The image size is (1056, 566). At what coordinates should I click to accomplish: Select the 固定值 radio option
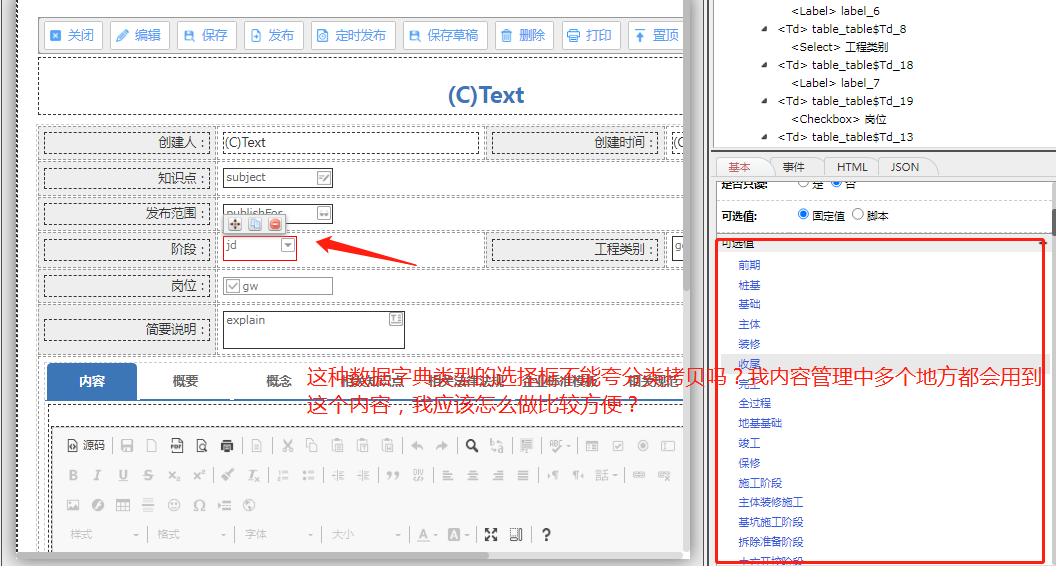pos(803,214)
